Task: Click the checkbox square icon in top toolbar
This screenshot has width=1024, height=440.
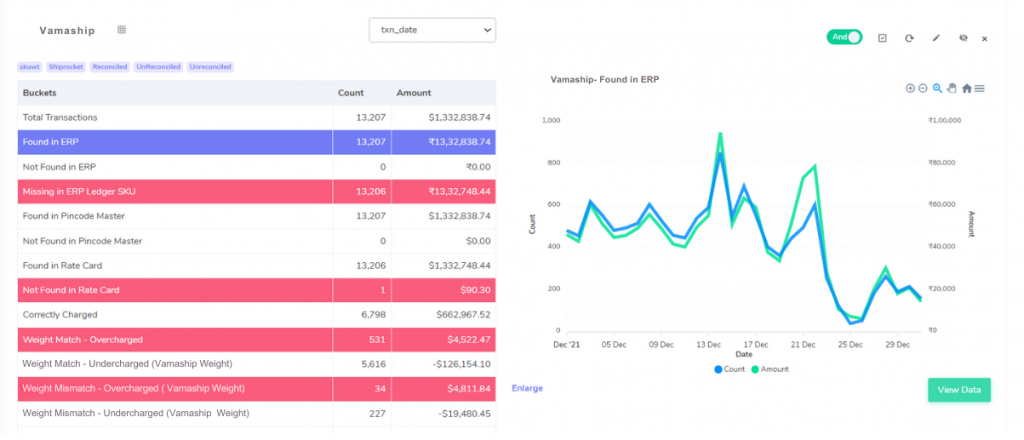Action: [x=882, y=39]
